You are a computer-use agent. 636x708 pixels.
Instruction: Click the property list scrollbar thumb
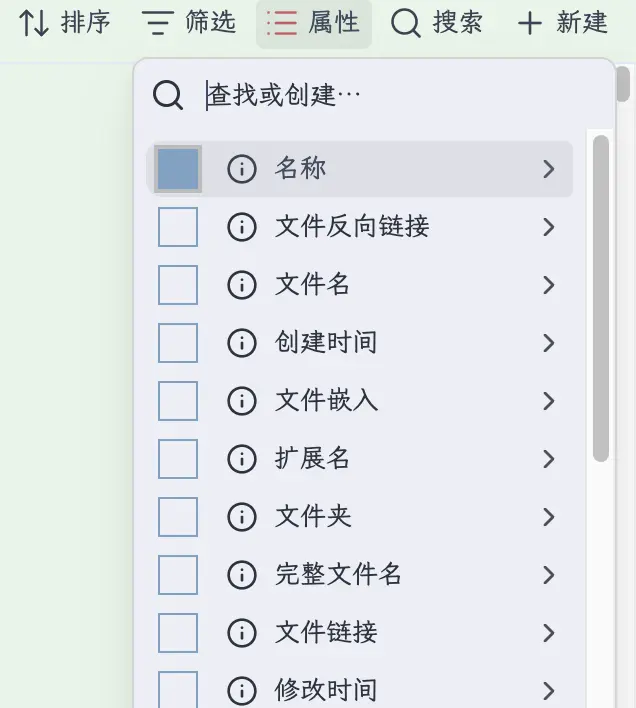(x=601, y=298)
